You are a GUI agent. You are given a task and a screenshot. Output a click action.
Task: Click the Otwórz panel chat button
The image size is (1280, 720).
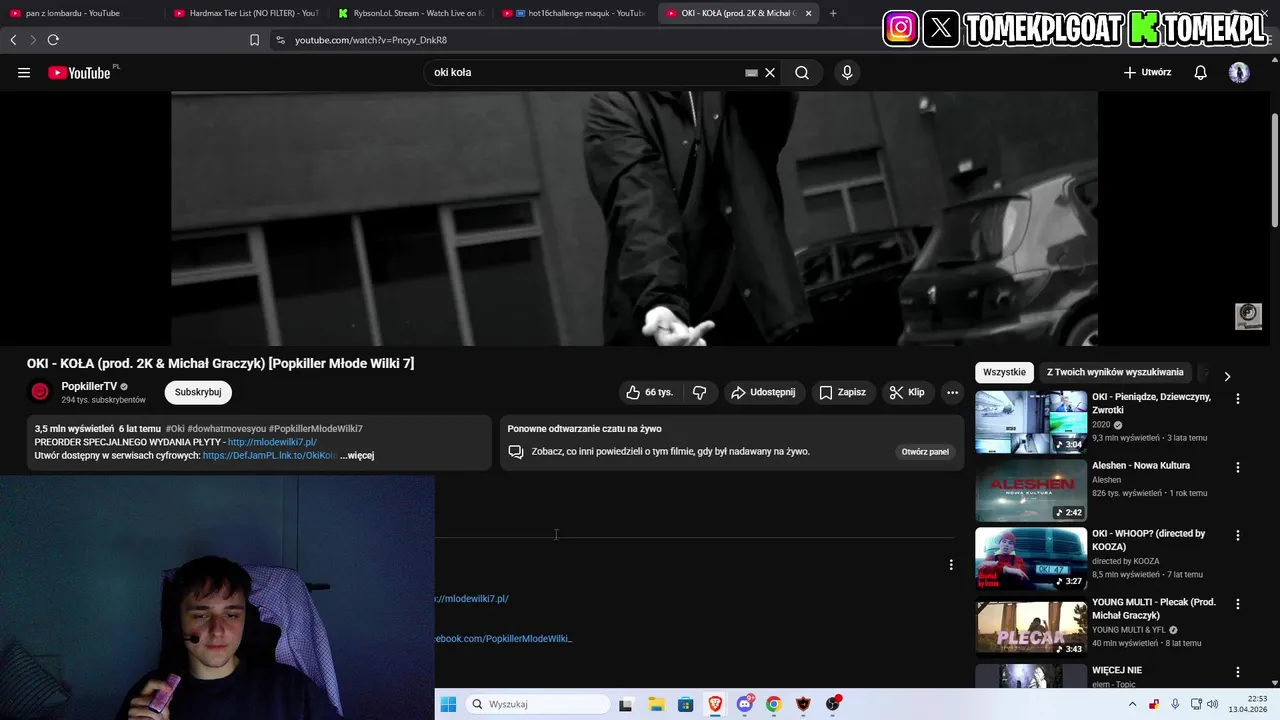pyautogui.click(x=925, y=452)
